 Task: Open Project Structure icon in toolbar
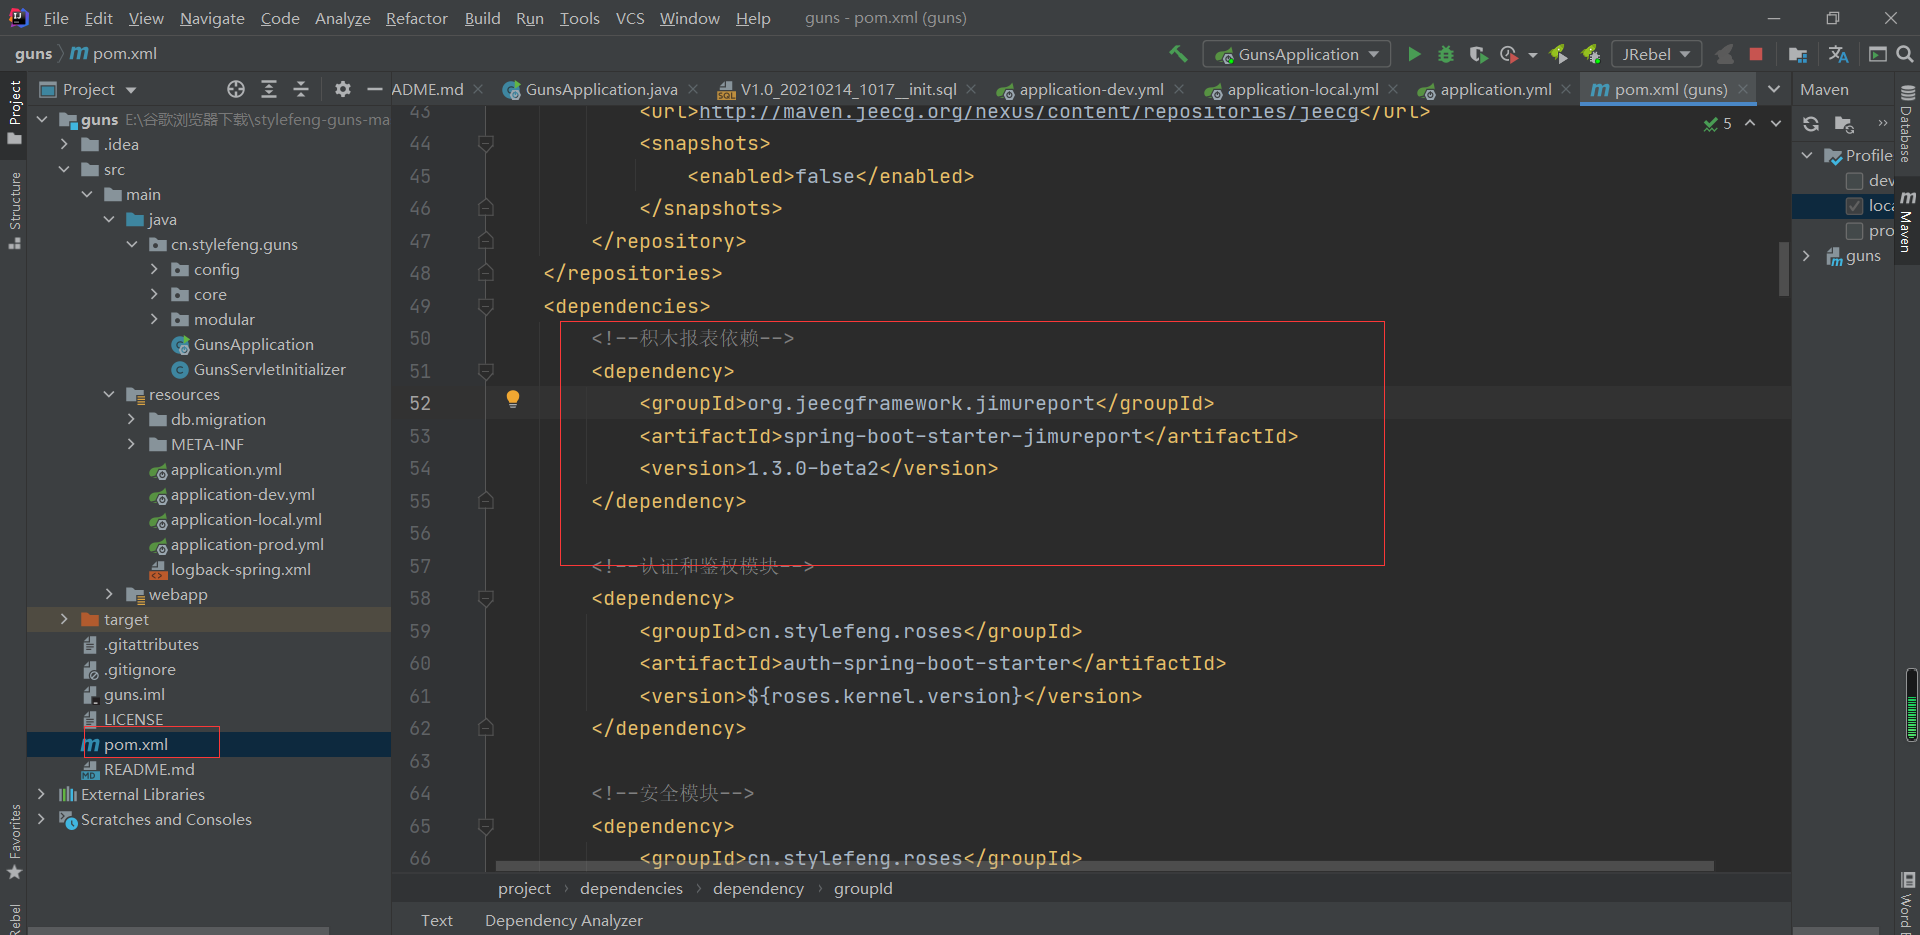[1798, 54]
